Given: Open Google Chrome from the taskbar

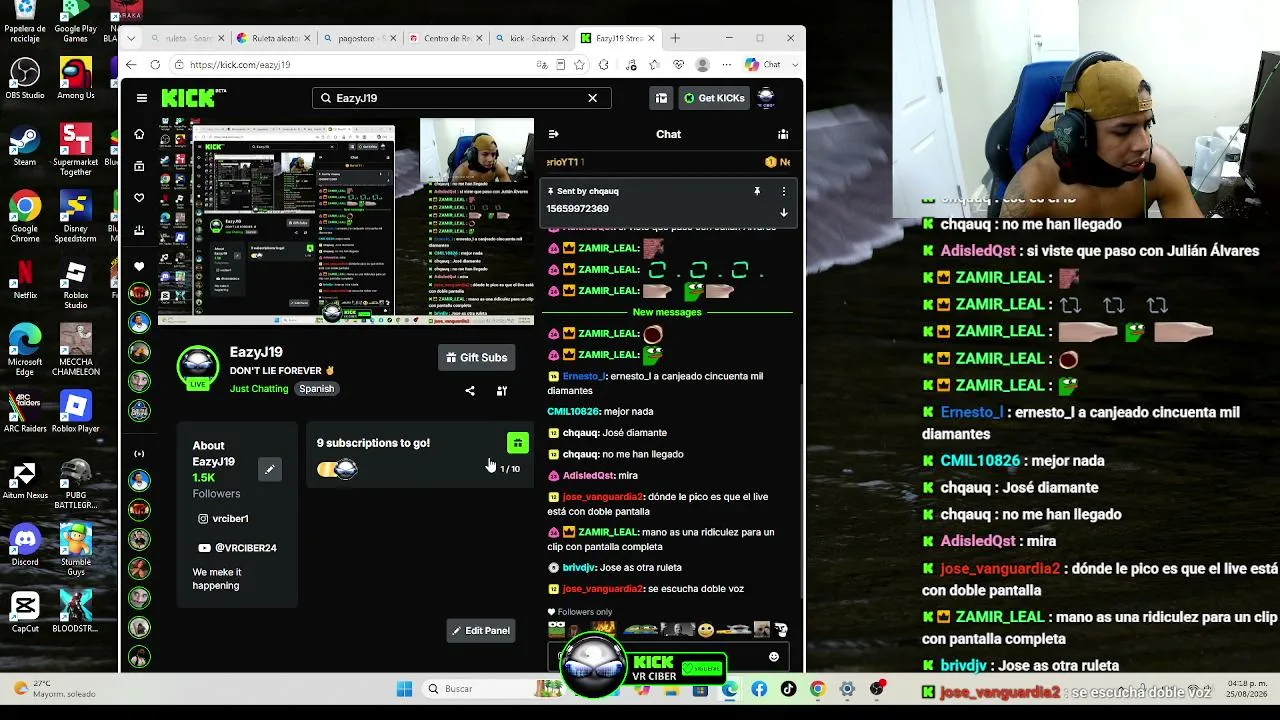Looking at the screenshot, I should pos(818,689).
